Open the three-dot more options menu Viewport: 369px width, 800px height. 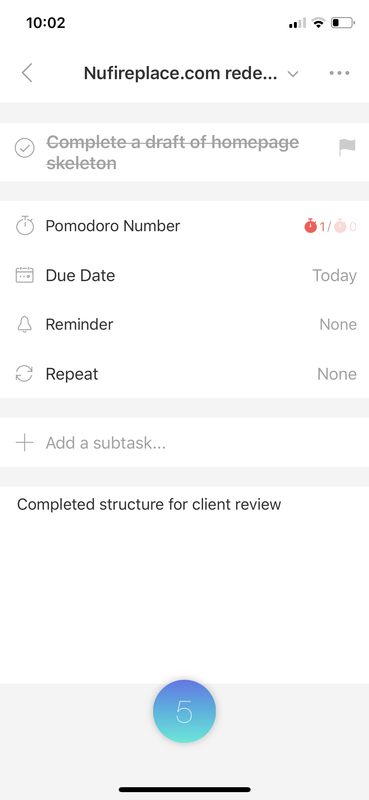pyautogui.click(x=339, y=73)
